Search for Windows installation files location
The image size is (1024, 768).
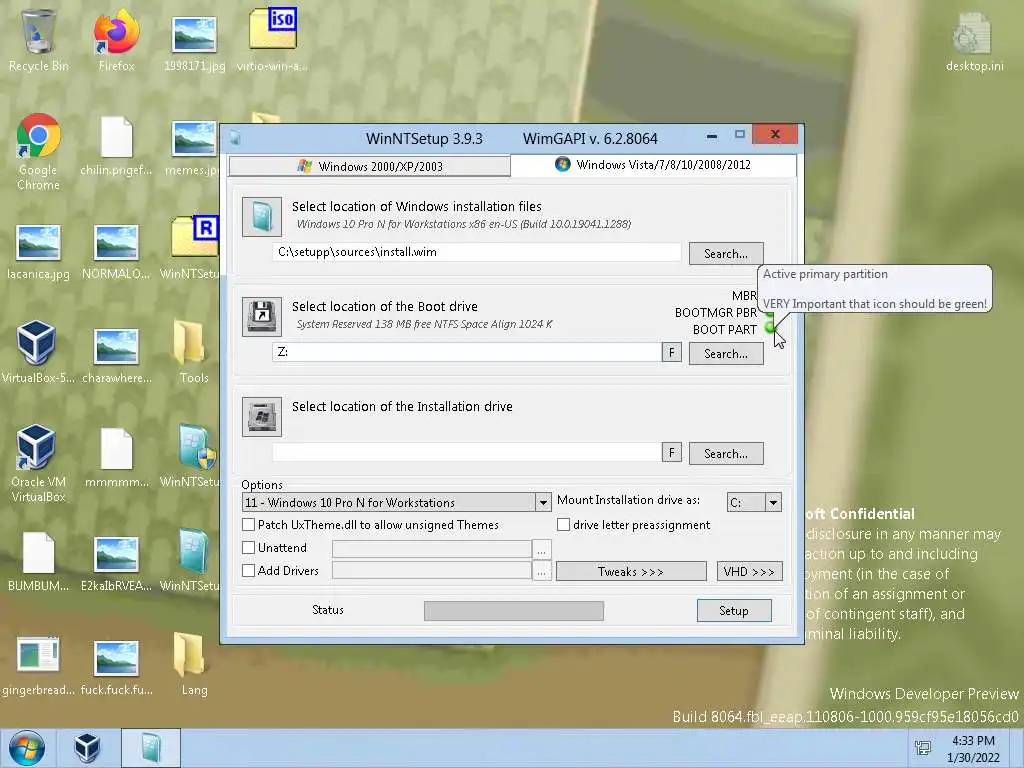pyautogui.click(x=726, y=253)
